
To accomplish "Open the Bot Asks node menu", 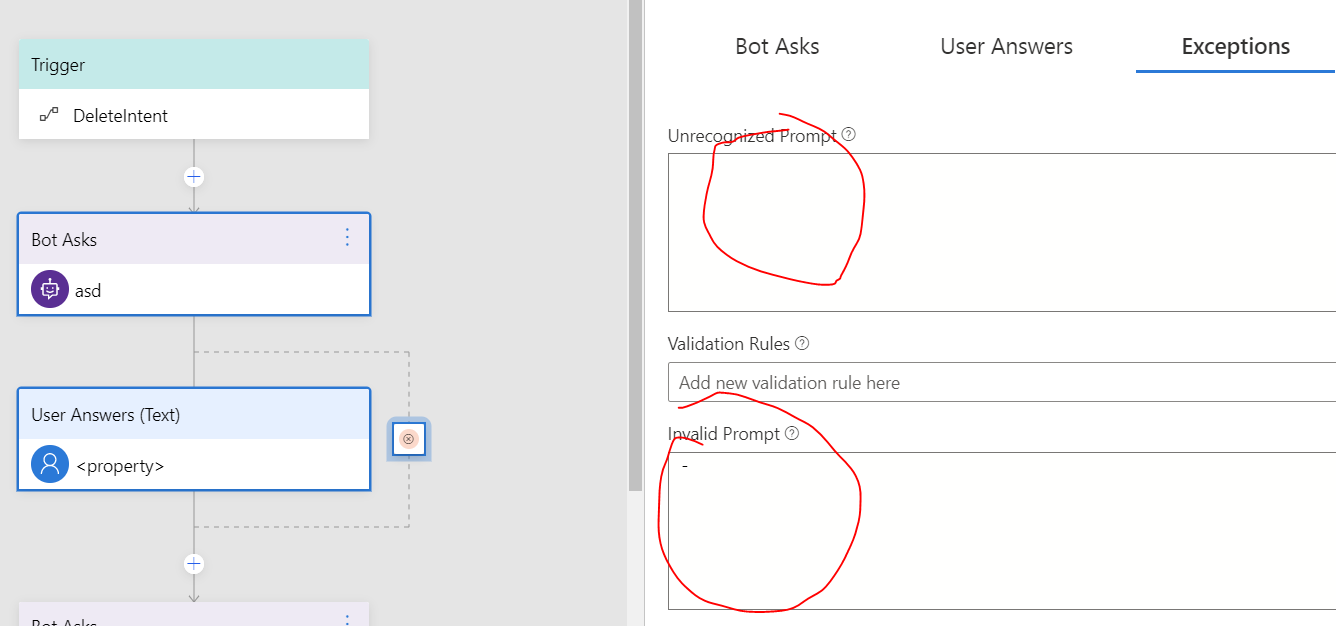I will tap(347, 237).
